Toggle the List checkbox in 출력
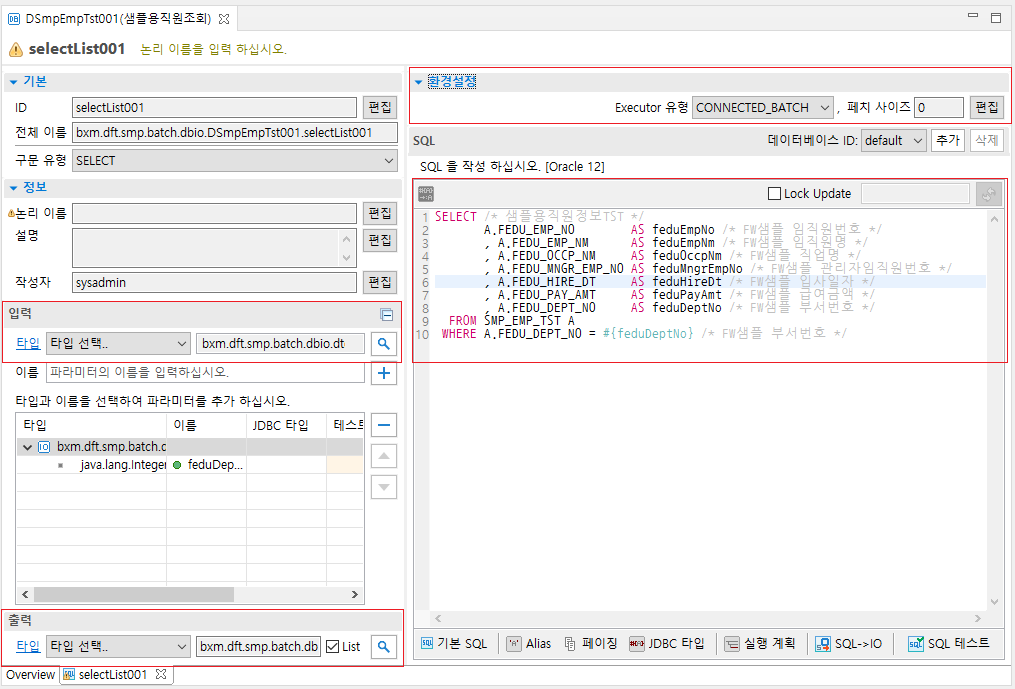 (x=333, y=646)
